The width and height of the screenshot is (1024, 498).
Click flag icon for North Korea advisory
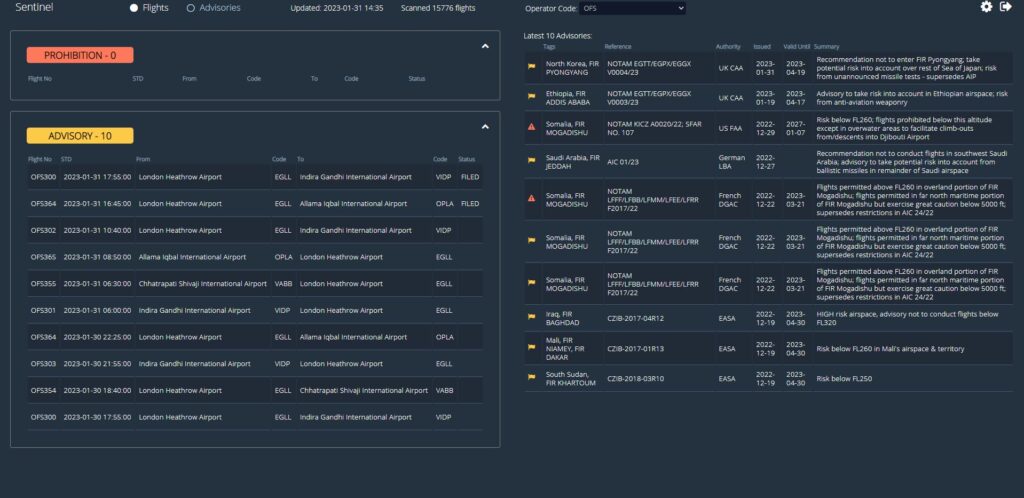pyautogui.click(x=532, y=66)
